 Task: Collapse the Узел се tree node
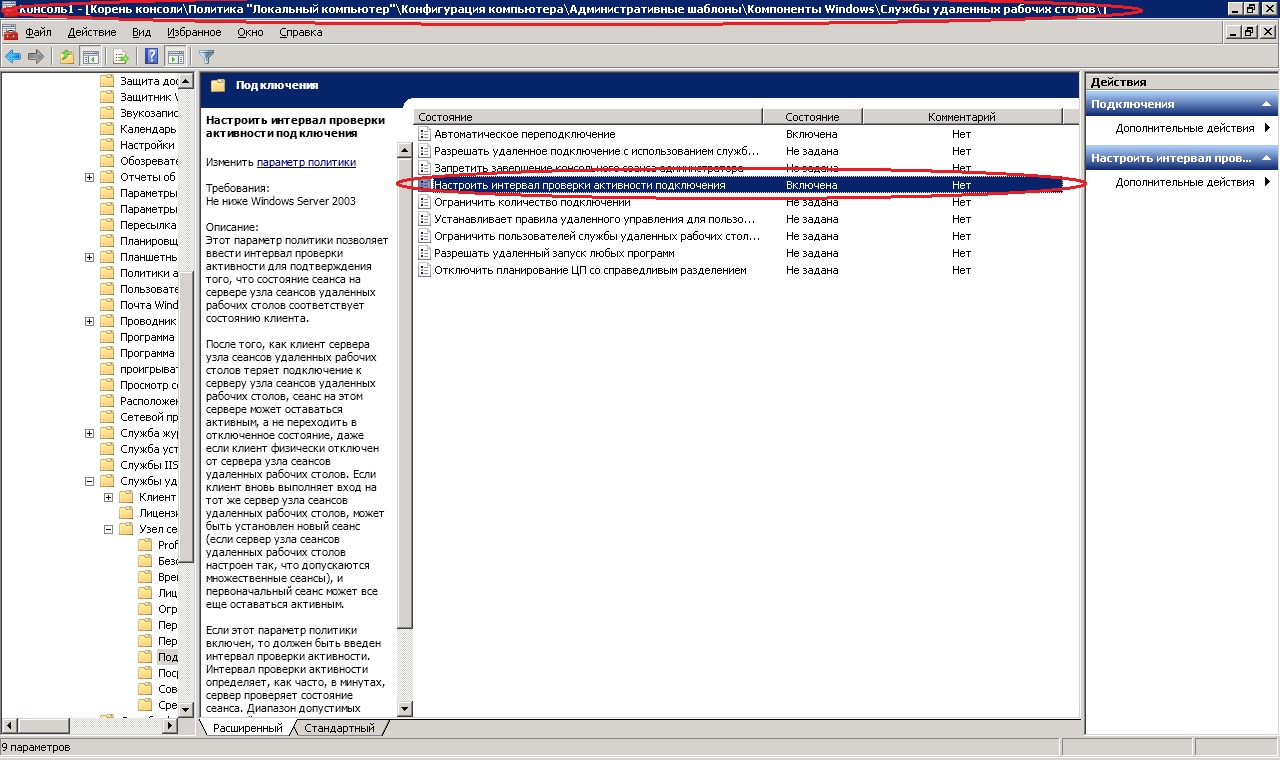[x=109, y=529]
